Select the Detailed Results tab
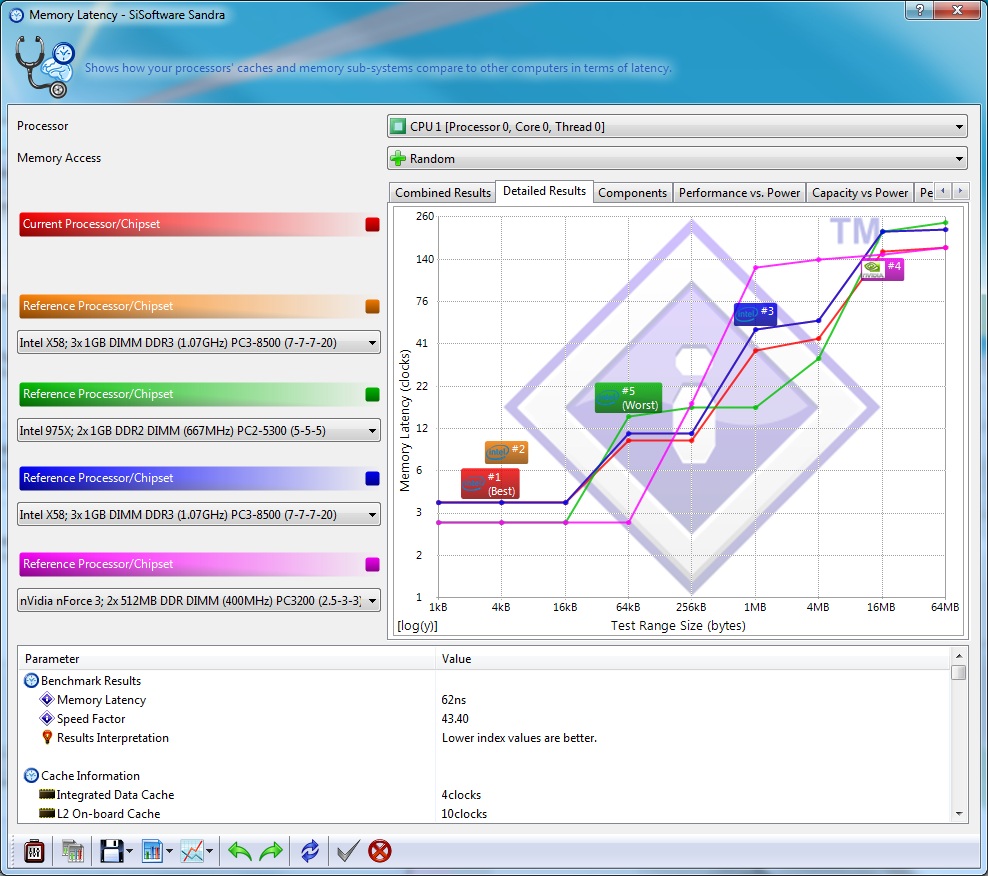The height and width of the screenshot is (876, 988). tap(544, 191)
